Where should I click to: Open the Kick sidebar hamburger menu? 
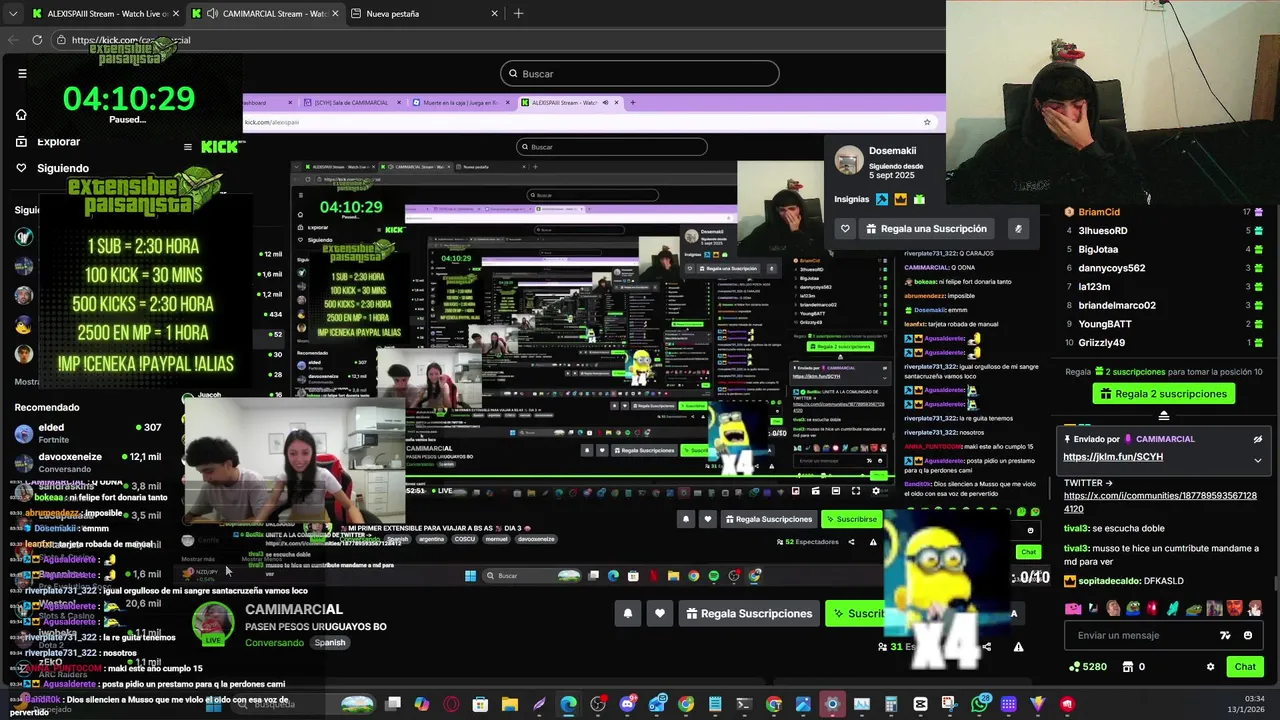point(22,73)
